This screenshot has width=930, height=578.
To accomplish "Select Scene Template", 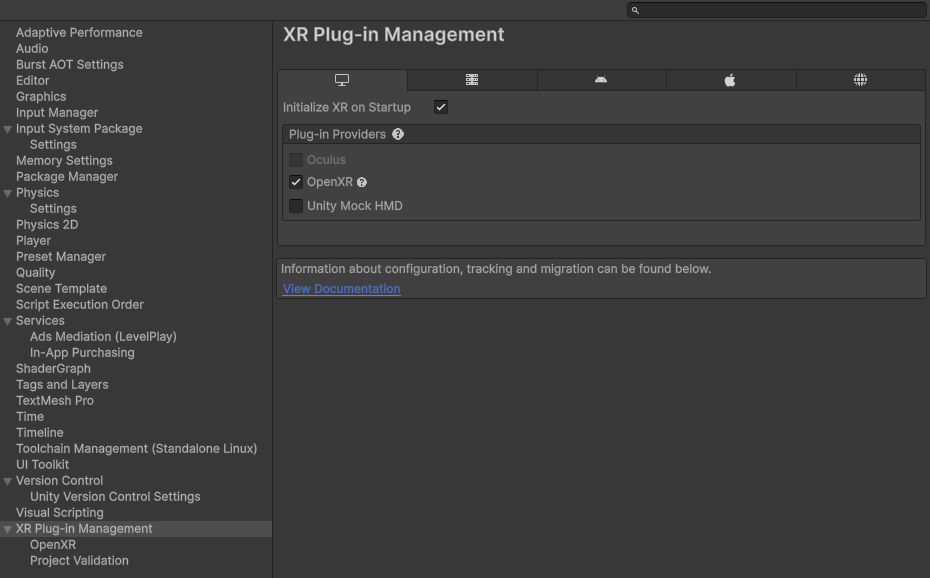I will click(x=61, y=289).
